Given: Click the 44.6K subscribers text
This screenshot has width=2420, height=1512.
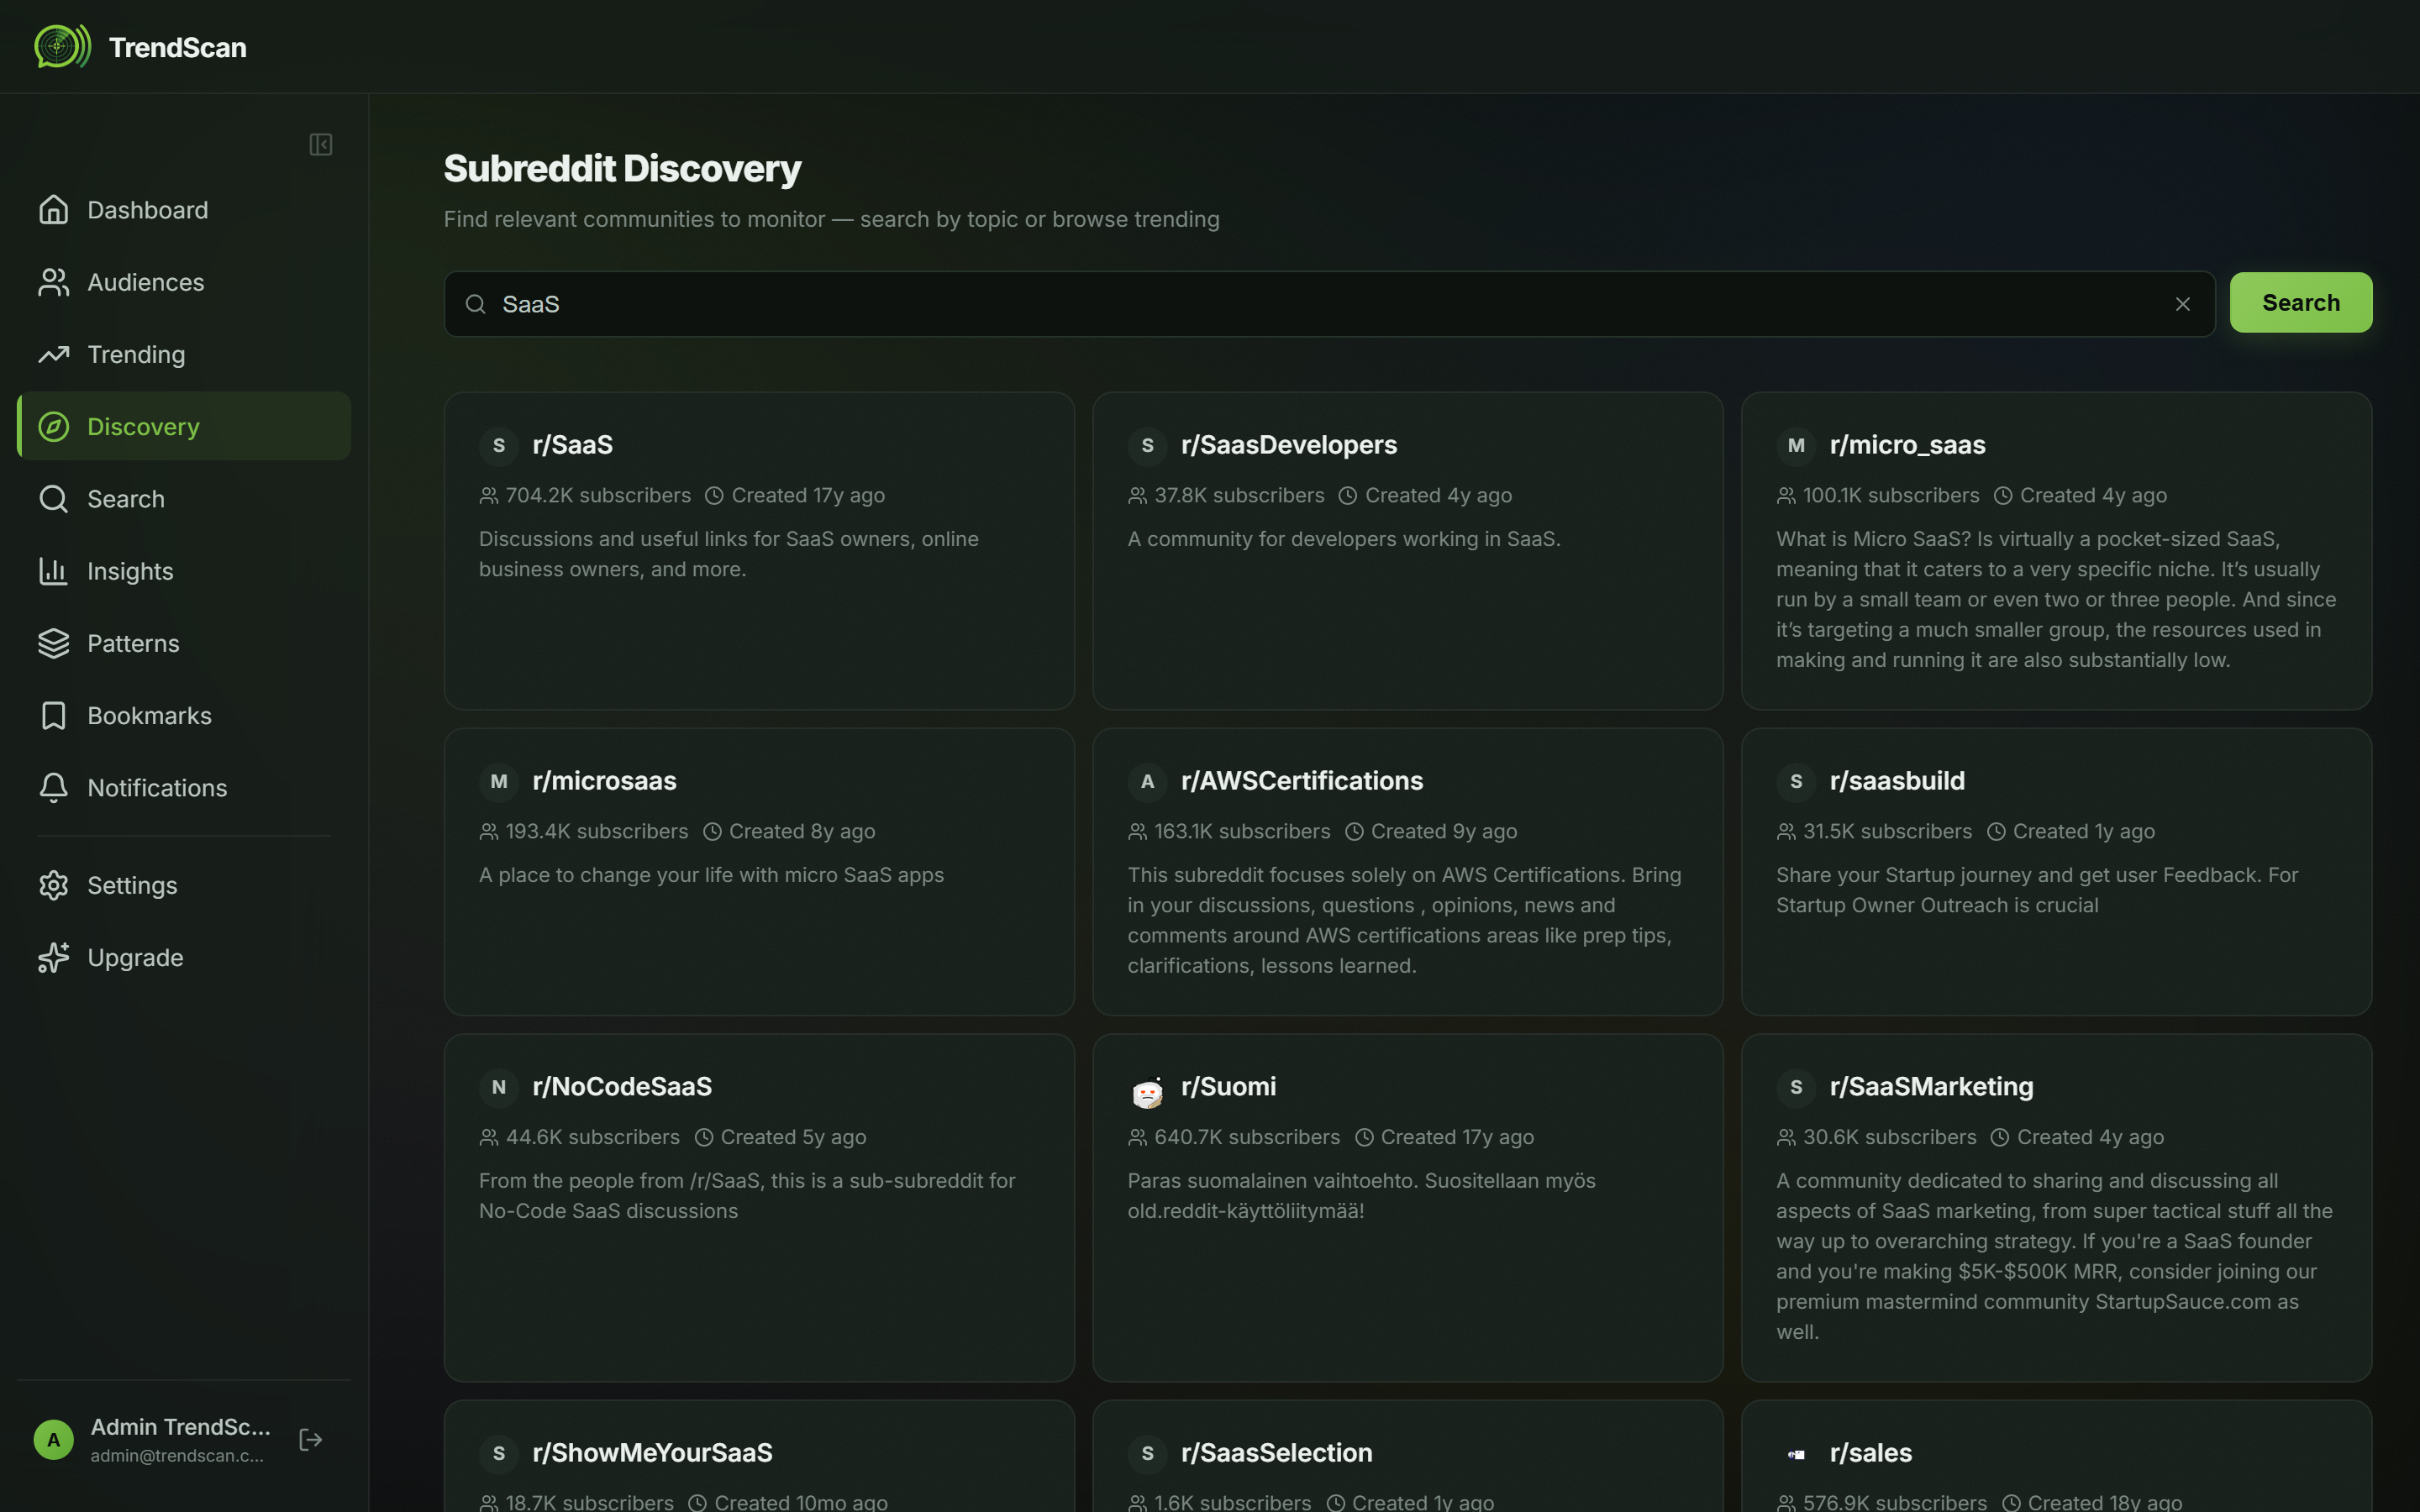Looking at the screenshot, I should click(x=592, y=1138).
